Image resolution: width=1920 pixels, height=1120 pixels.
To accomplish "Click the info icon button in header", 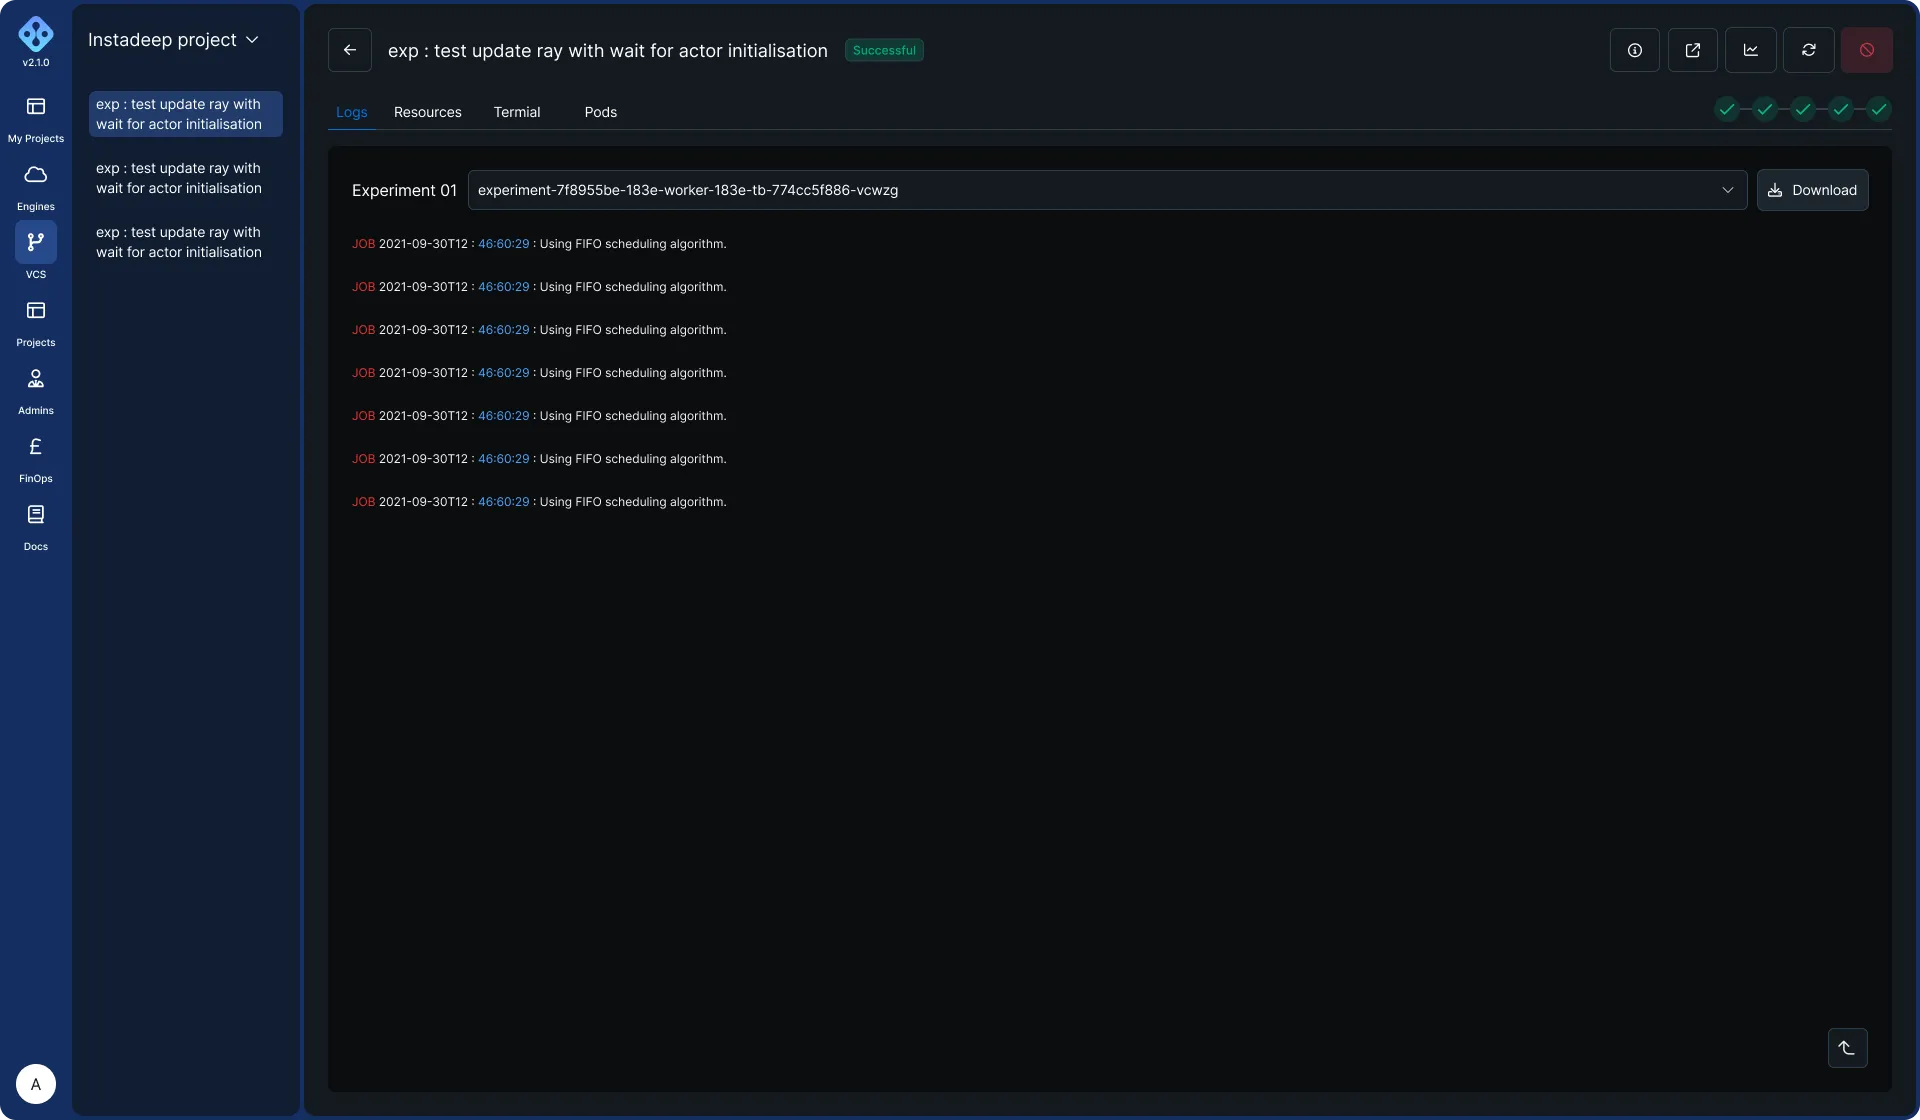I will tap(1634, 50).
